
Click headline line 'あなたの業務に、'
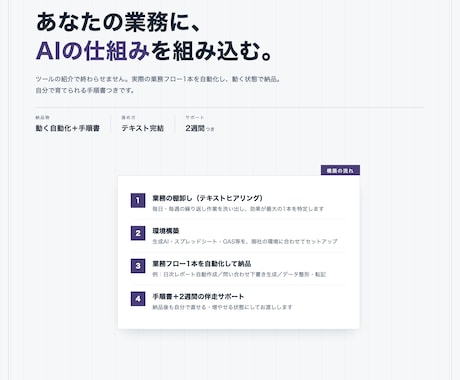point(119,22)
